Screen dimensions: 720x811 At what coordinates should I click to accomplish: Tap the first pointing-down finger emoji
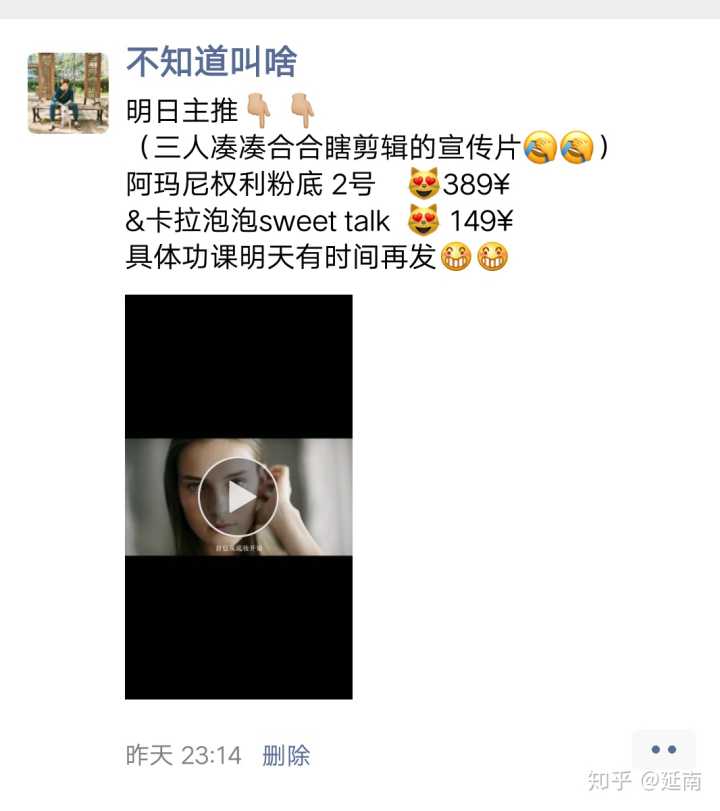[259, 110]
